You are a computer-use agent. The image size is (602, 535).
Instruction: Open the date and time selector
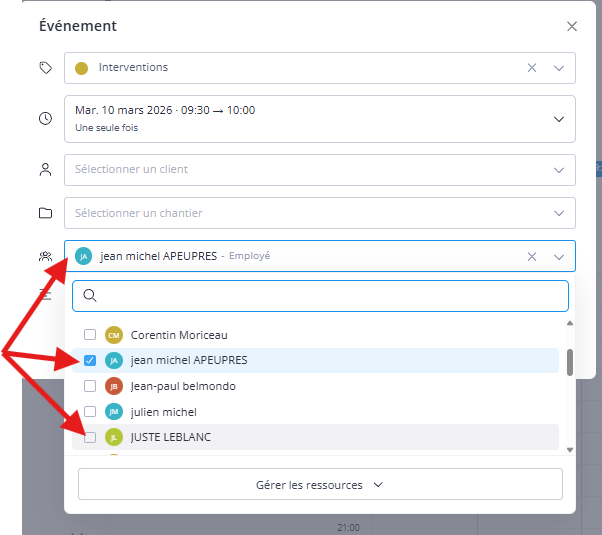(558, 119)
